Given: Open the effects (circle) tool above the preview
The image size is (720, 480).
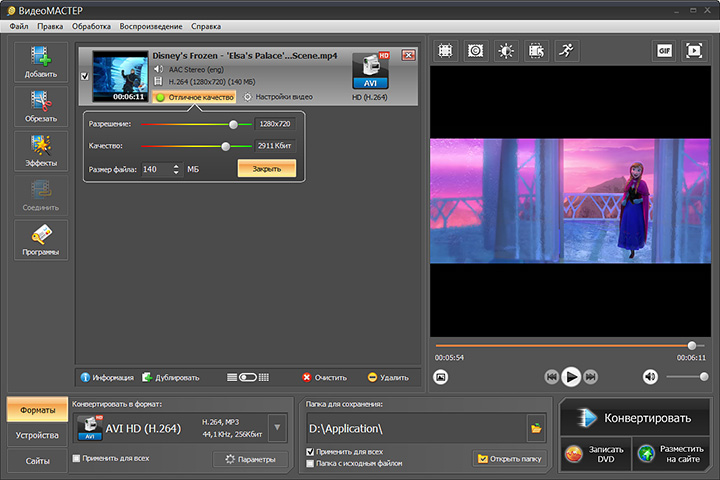Looking at the screenshot, I should 475,51.
